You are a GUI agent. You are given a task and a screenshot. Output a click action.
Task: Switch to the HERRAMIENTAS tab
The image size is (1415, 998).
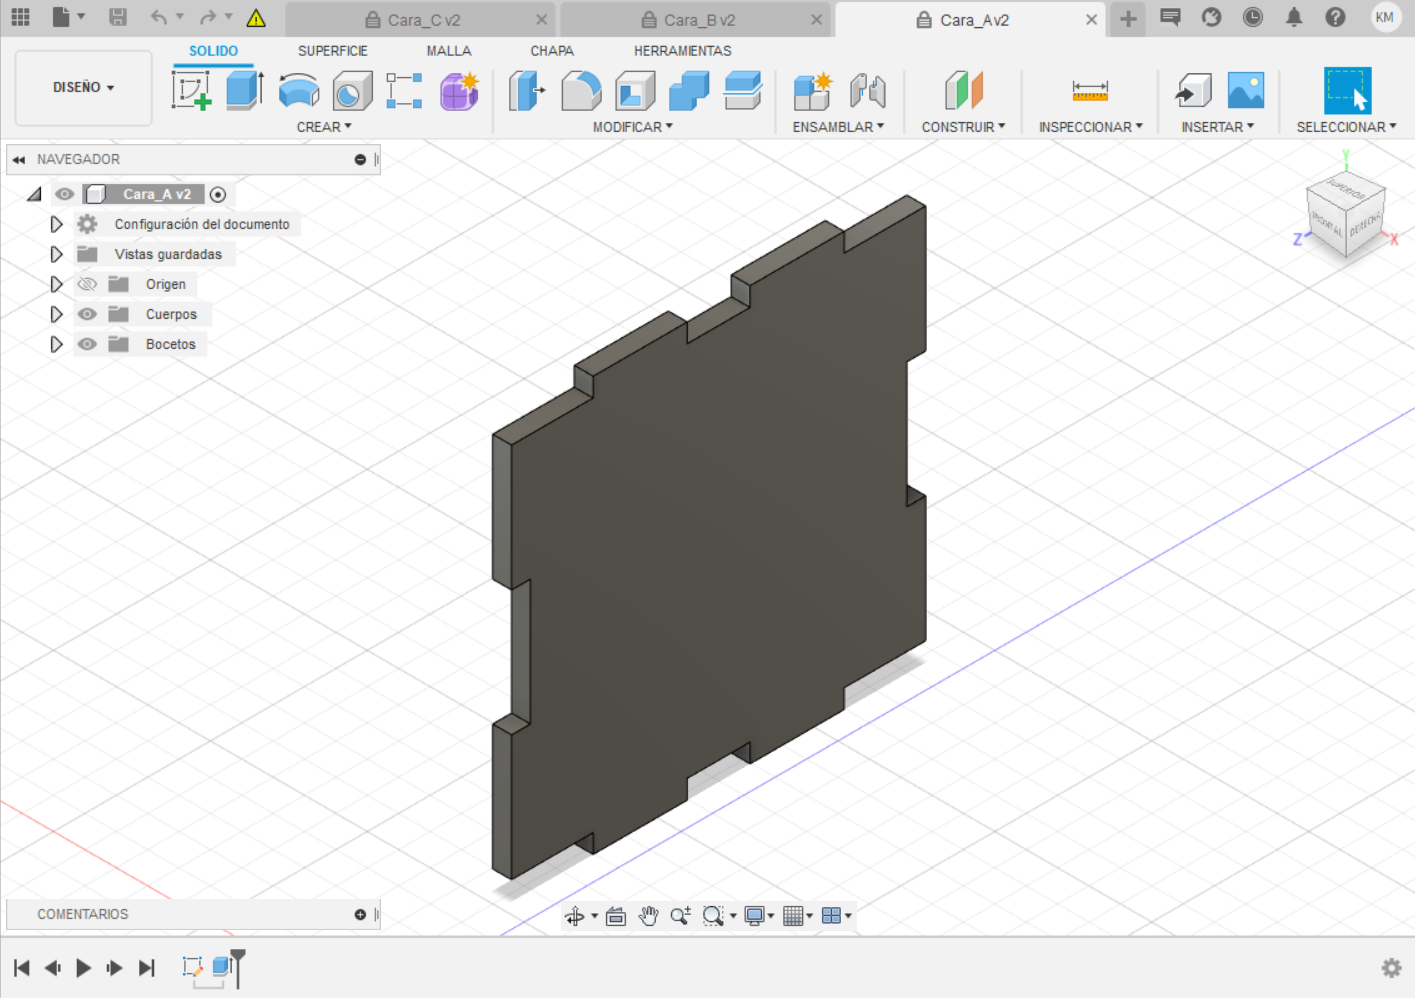click(683, 51)
